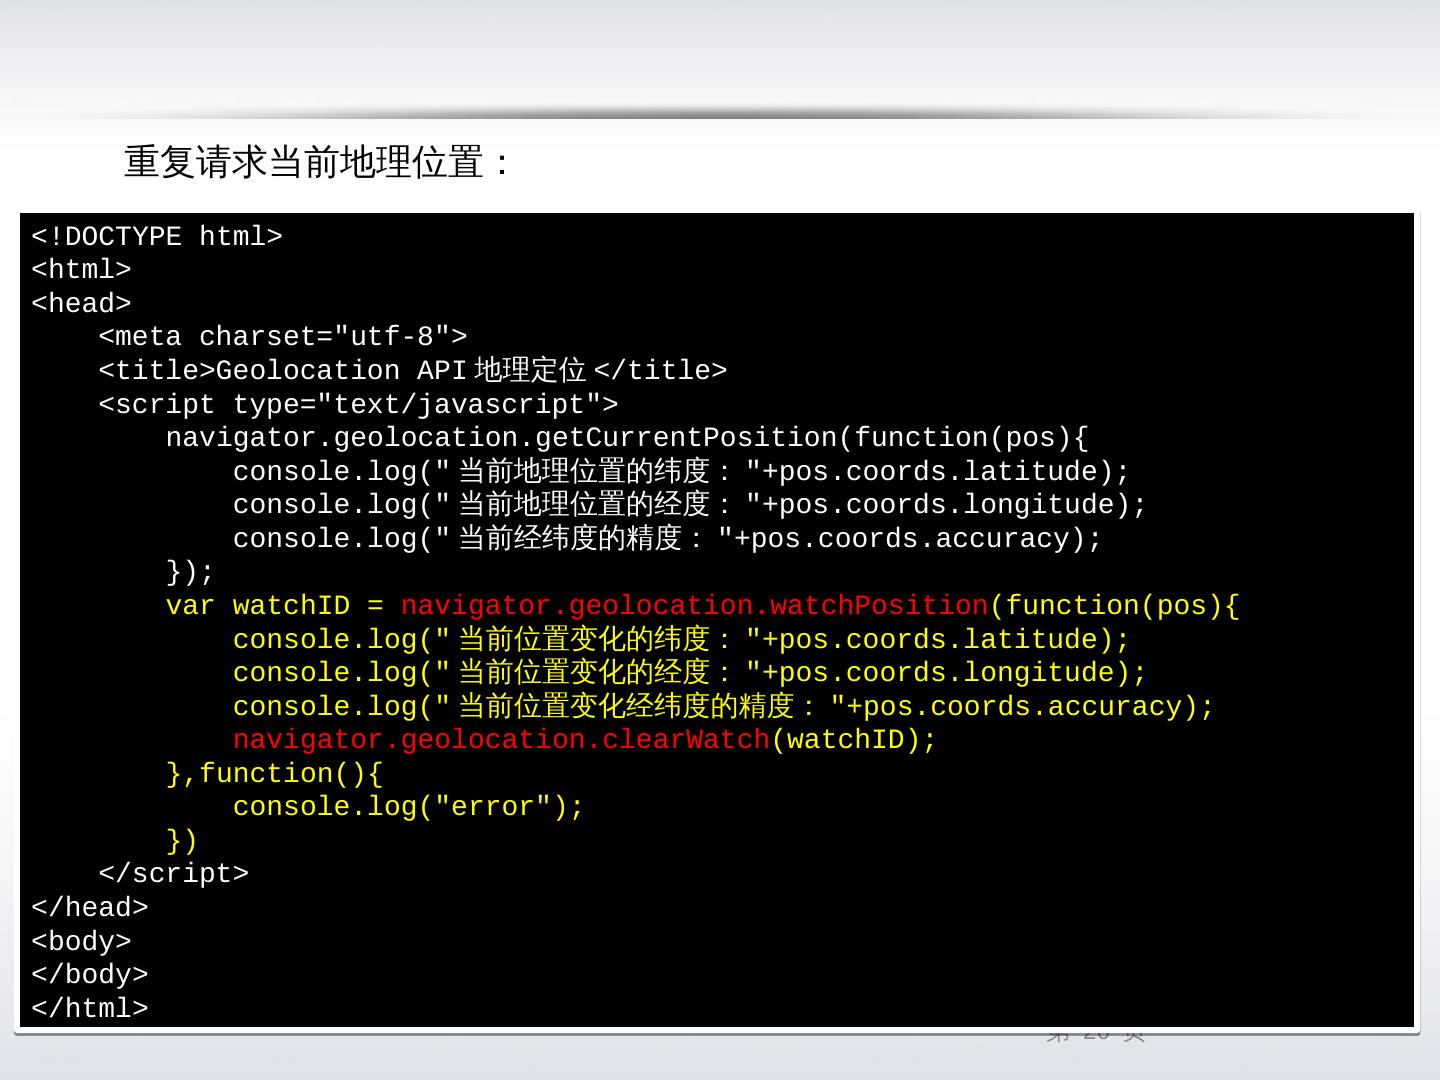Click the opening <html> tag line
This screenshot has height=1080, width=1440.
[81, 270]
